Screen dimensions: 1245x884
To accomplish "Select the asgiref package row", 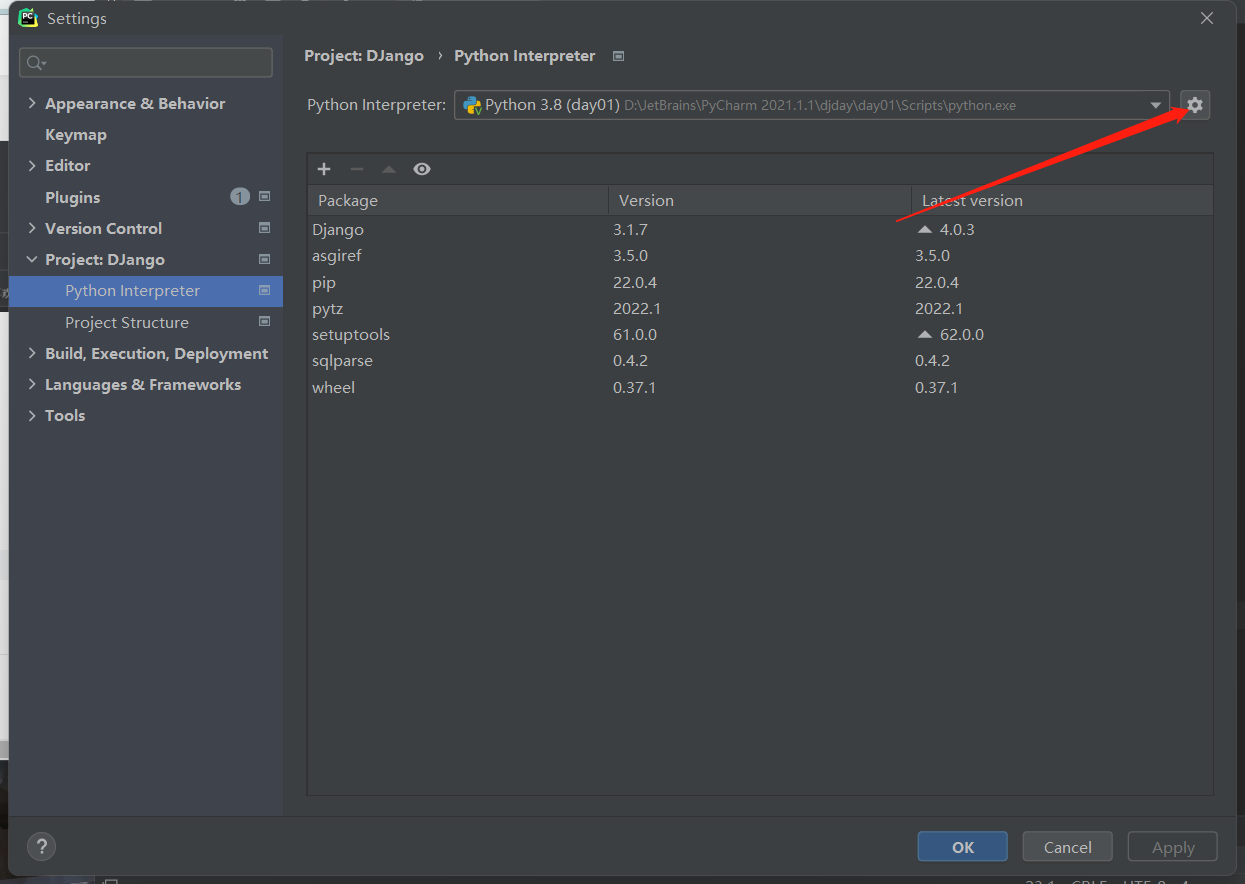I will (x=760, y=255).
